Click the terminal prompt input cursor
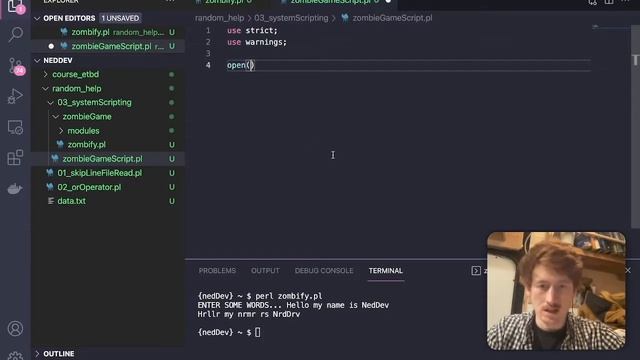The height and width of the screenshot is (360, 640). coord(258,332)
